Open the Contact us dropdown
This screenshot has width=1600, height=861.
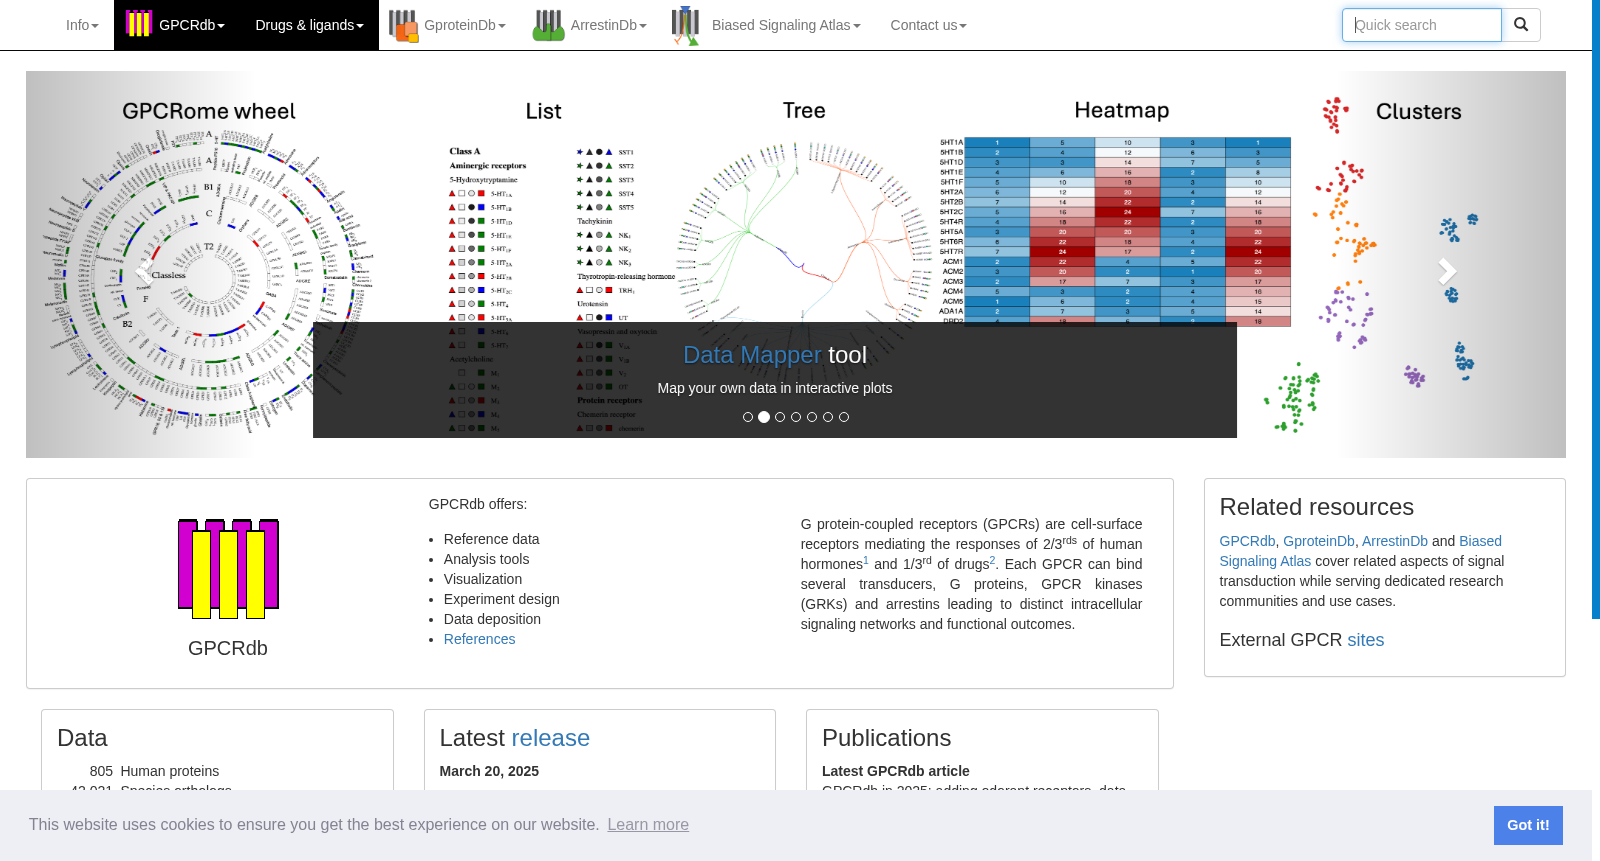(x=928, y=25)
